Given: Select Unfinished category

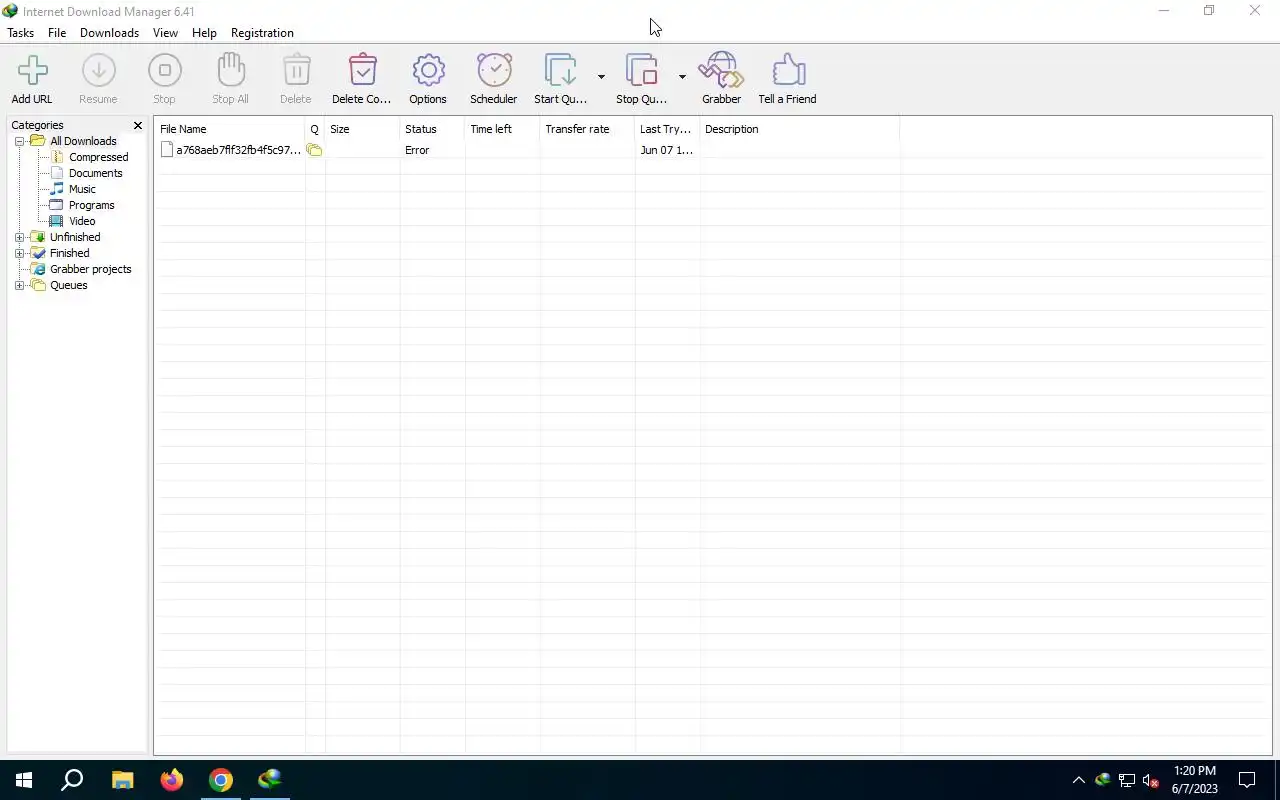Looking at the screenshot, I should (x=75, y=237).
